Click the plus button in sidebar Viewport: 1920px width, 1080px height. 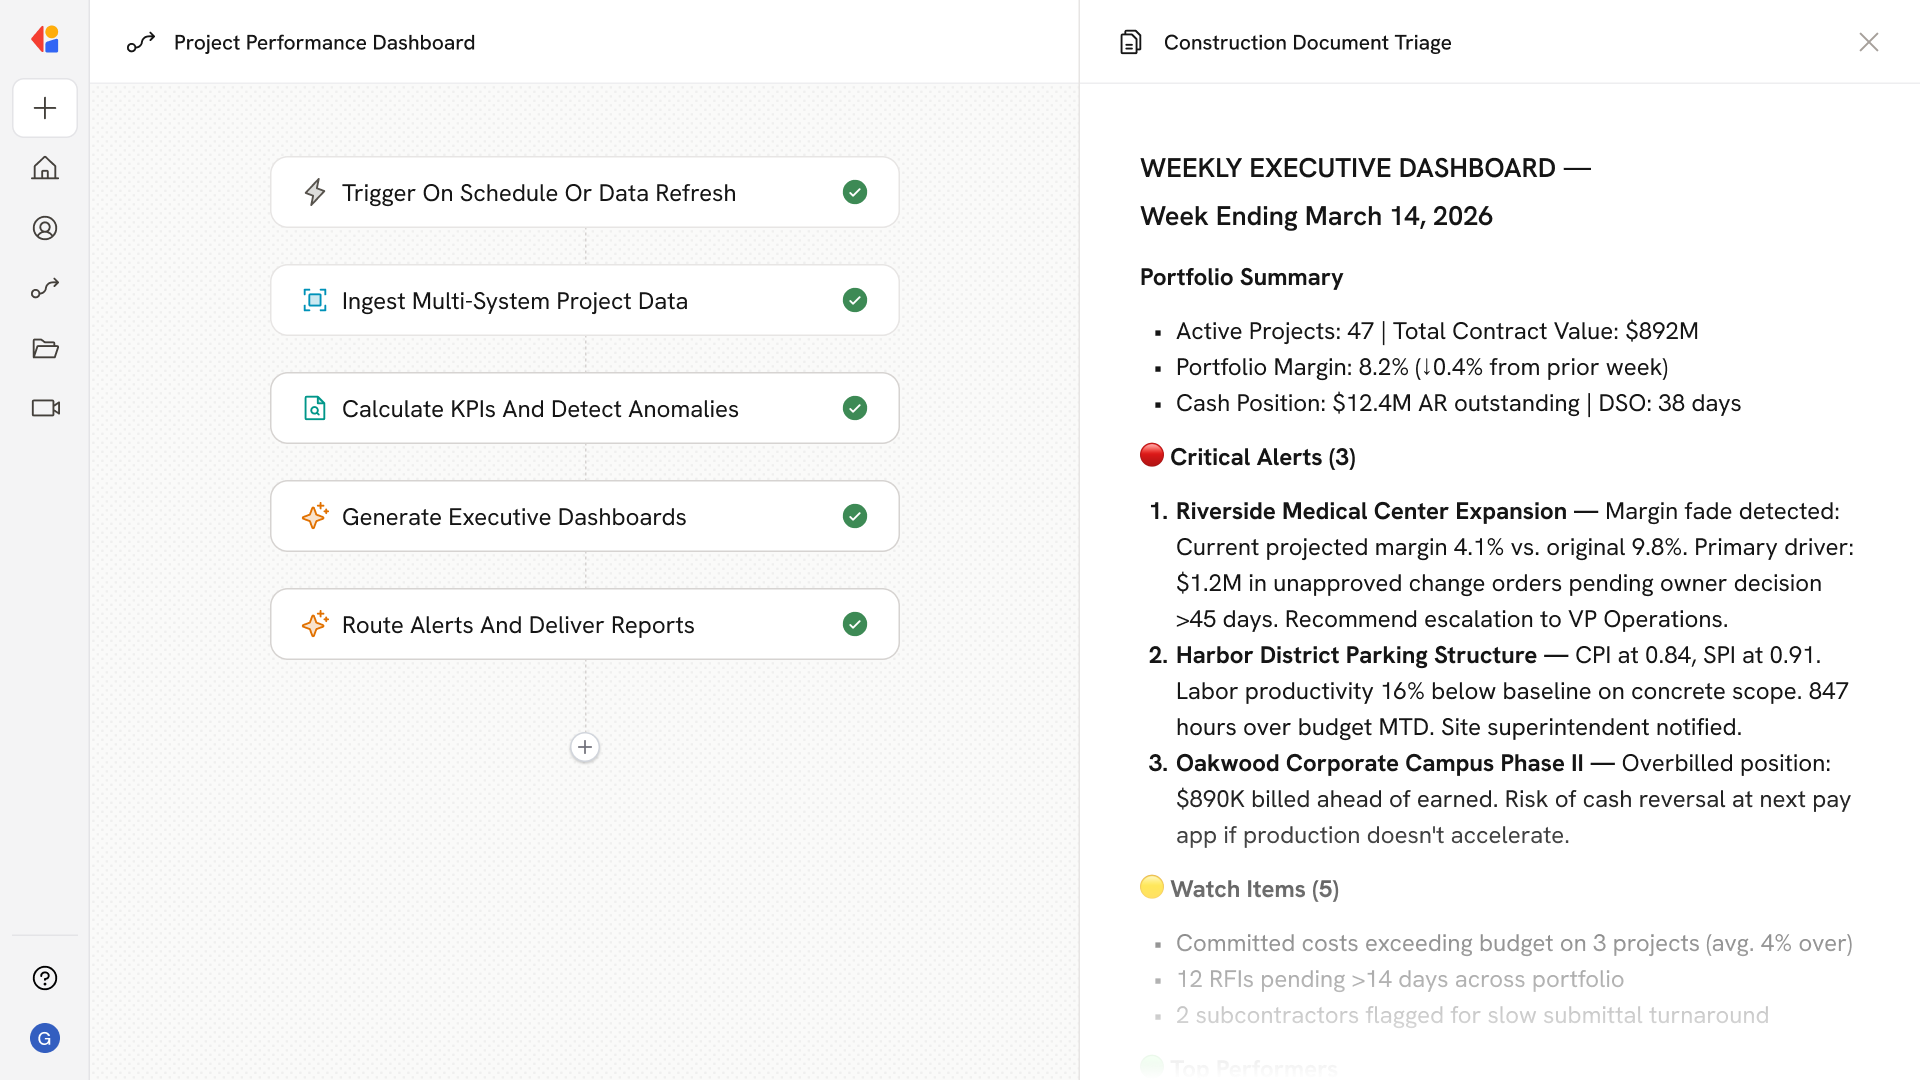tap(45, 108)
